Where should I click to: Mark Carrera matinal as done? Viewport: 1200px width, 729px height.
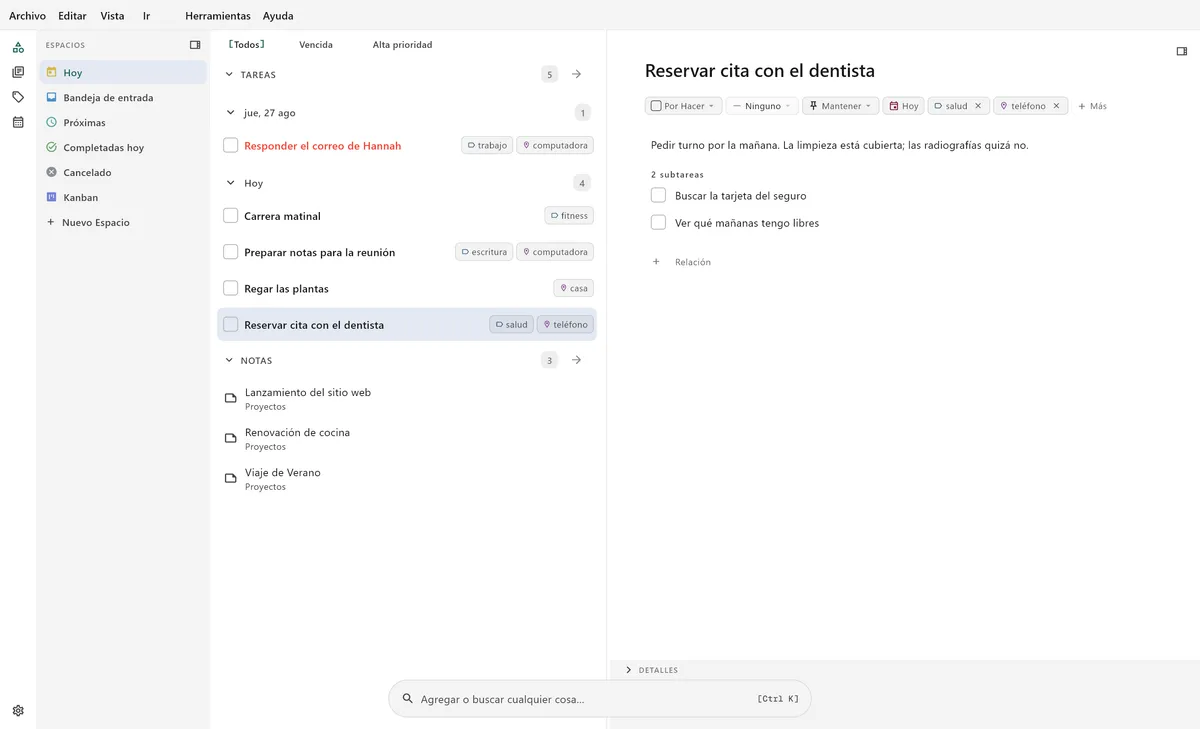(231, 216)
